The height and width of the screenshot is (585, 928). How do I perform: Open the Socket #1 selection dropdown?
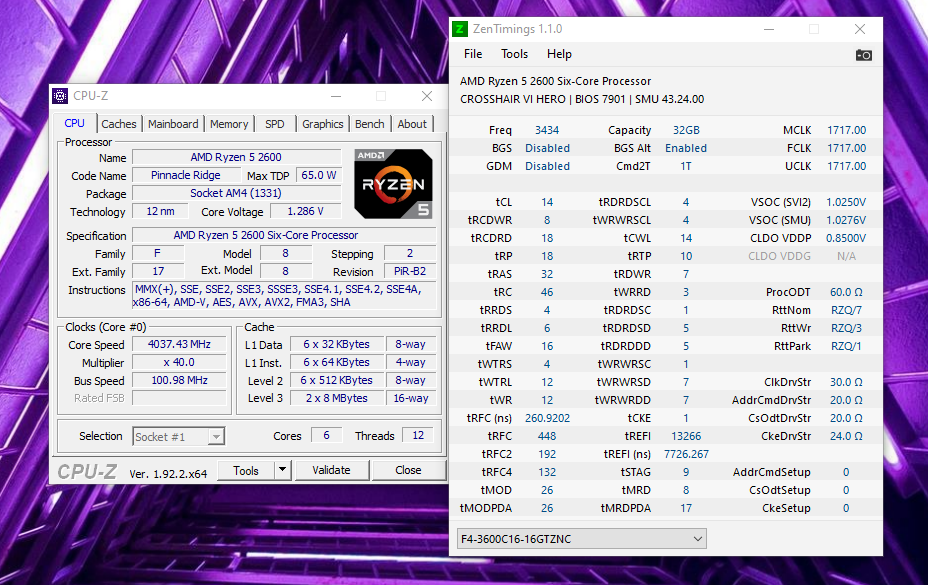pos(179,436)
